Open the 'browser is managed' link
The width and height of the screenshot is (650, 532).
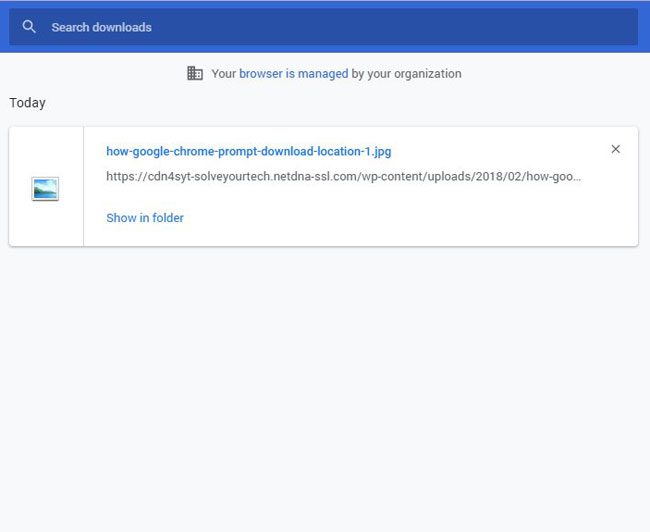[293, 74]
